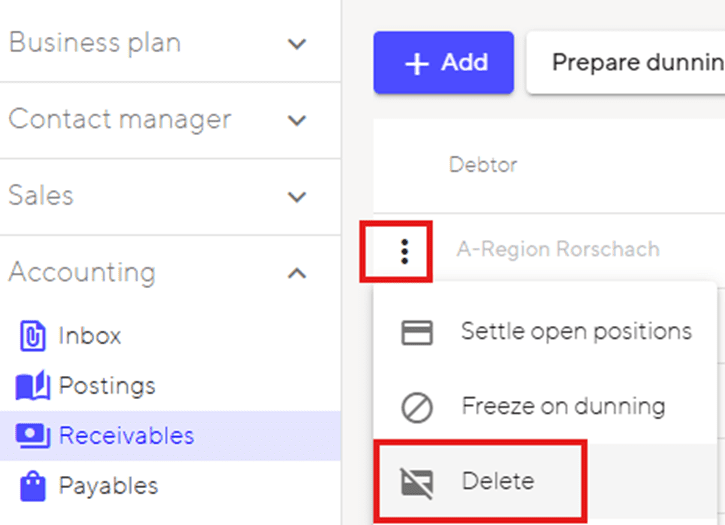Click the Inbox paperclip icon
725x525 pixels.
click(x=33, y=335)
